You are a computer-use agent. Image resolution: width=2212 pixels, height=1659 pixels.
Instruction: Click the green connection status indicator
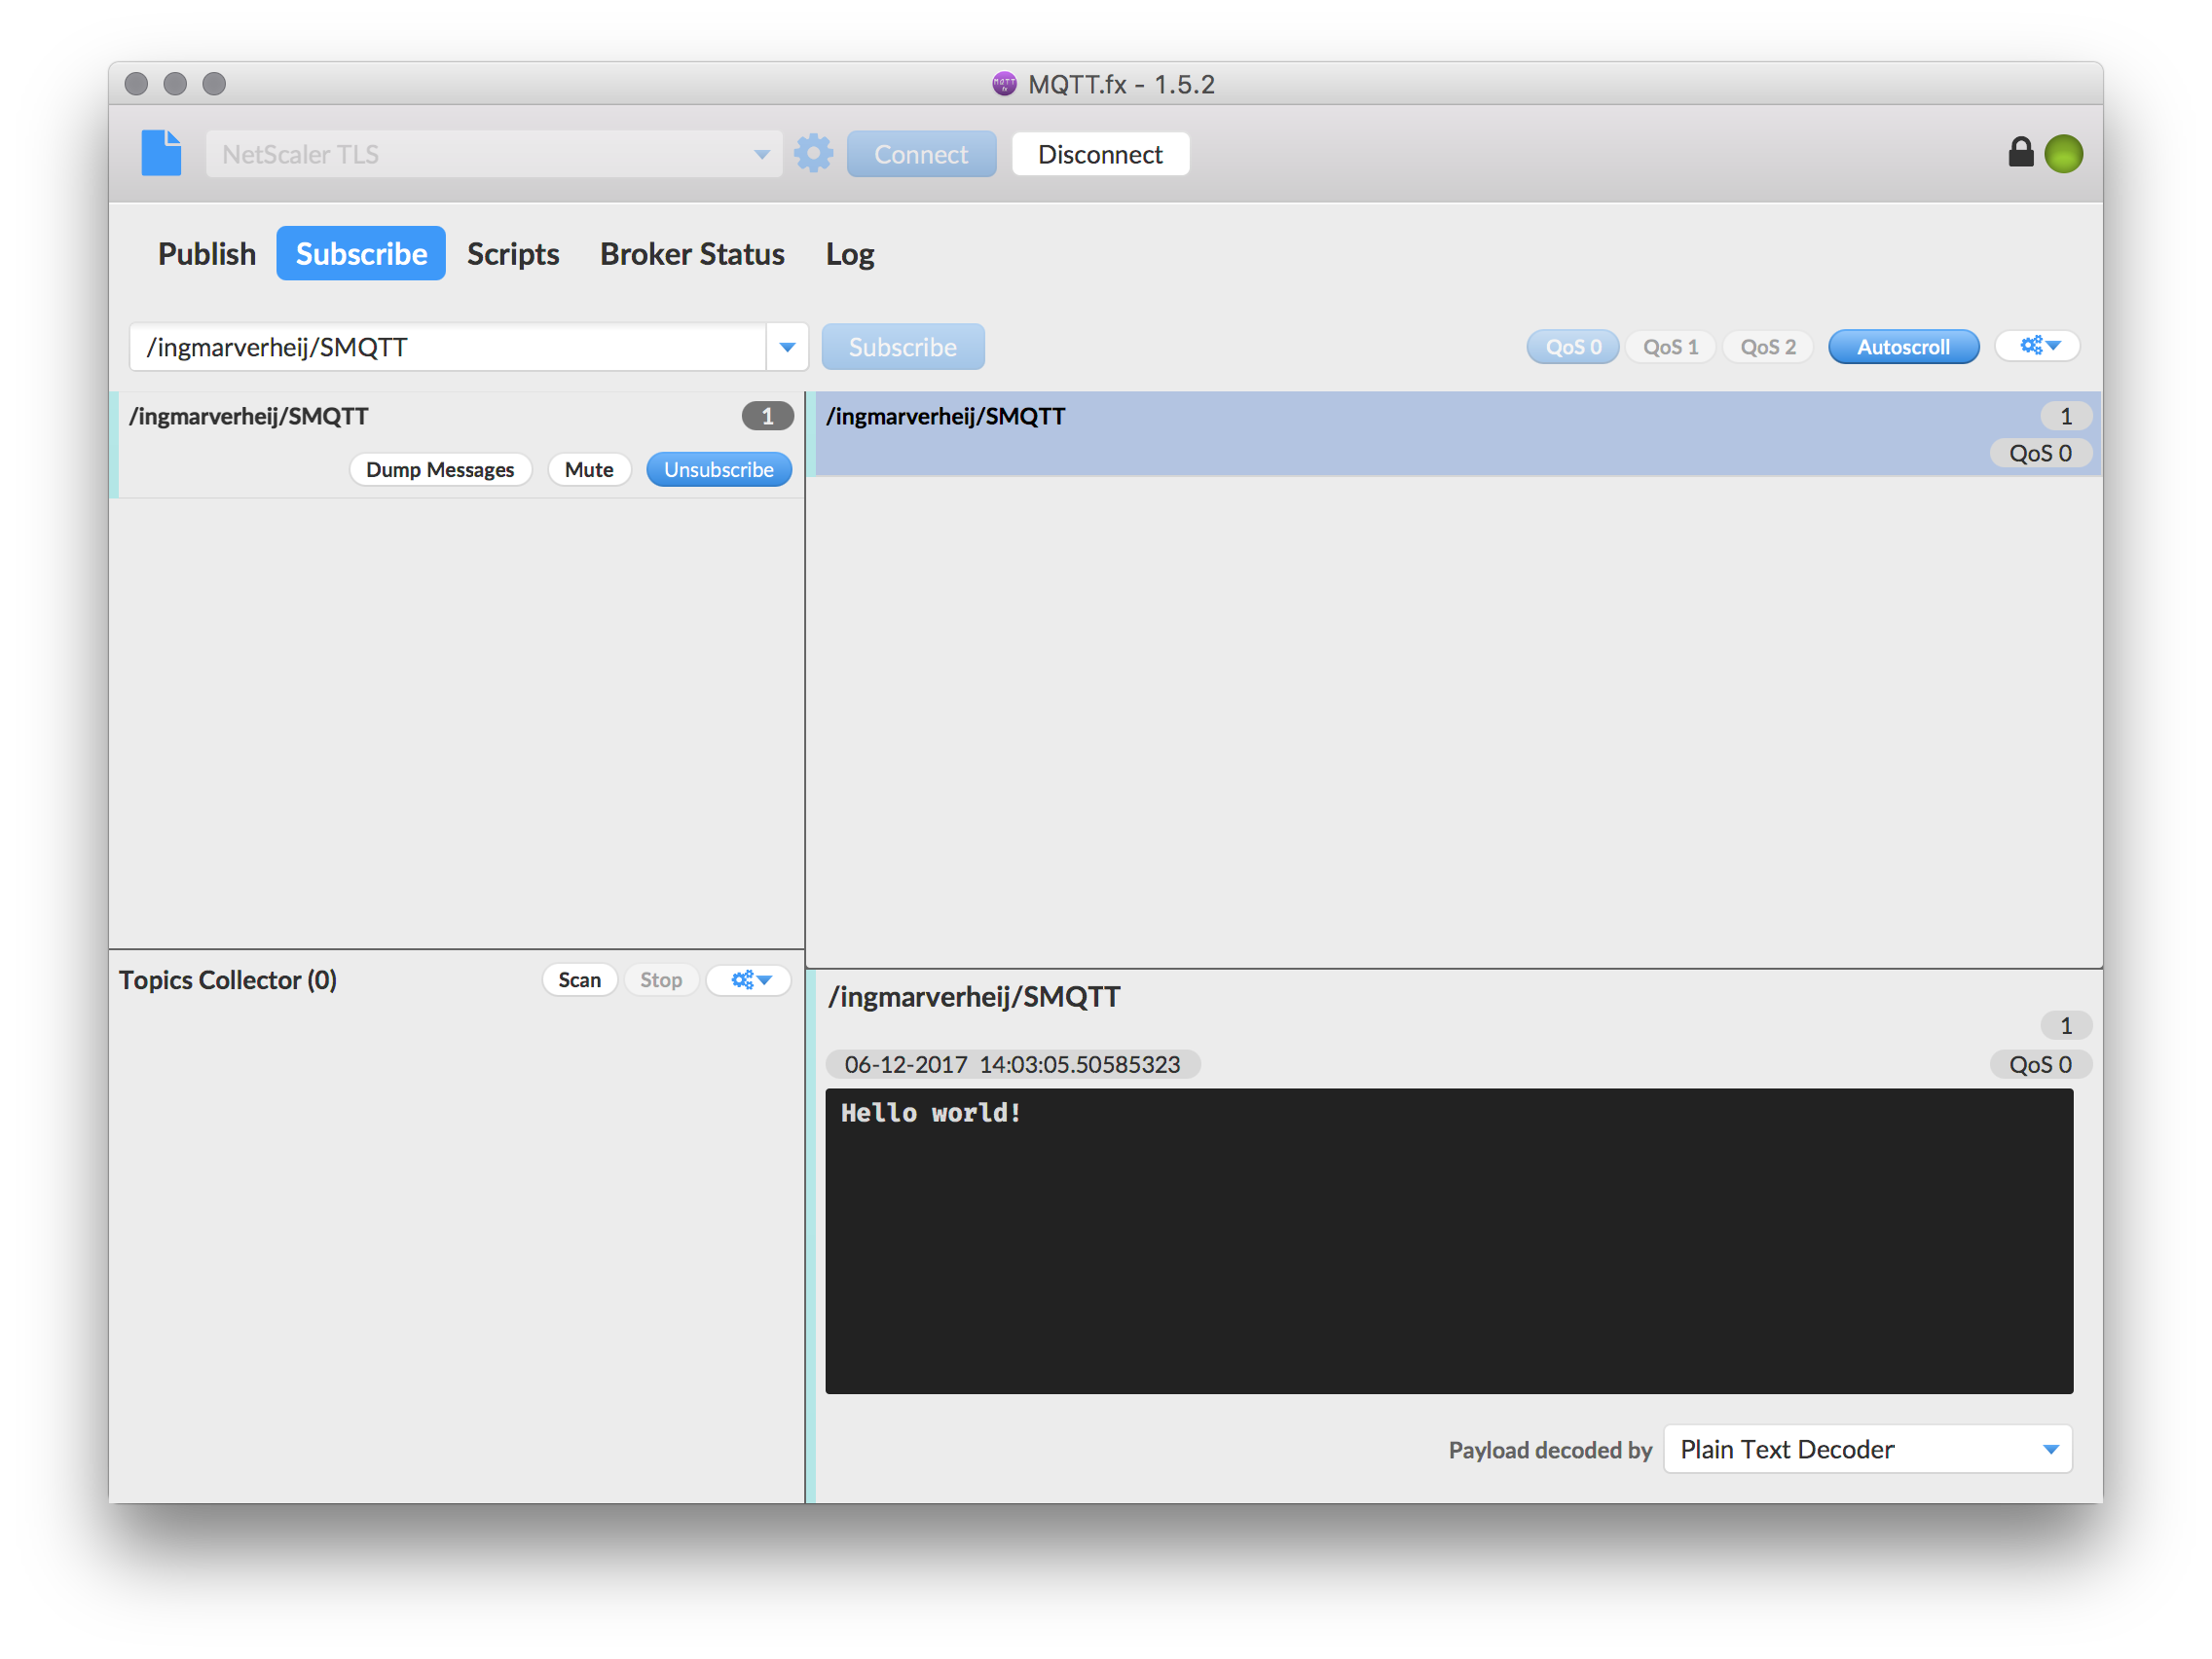click(x=2063, y=154)
